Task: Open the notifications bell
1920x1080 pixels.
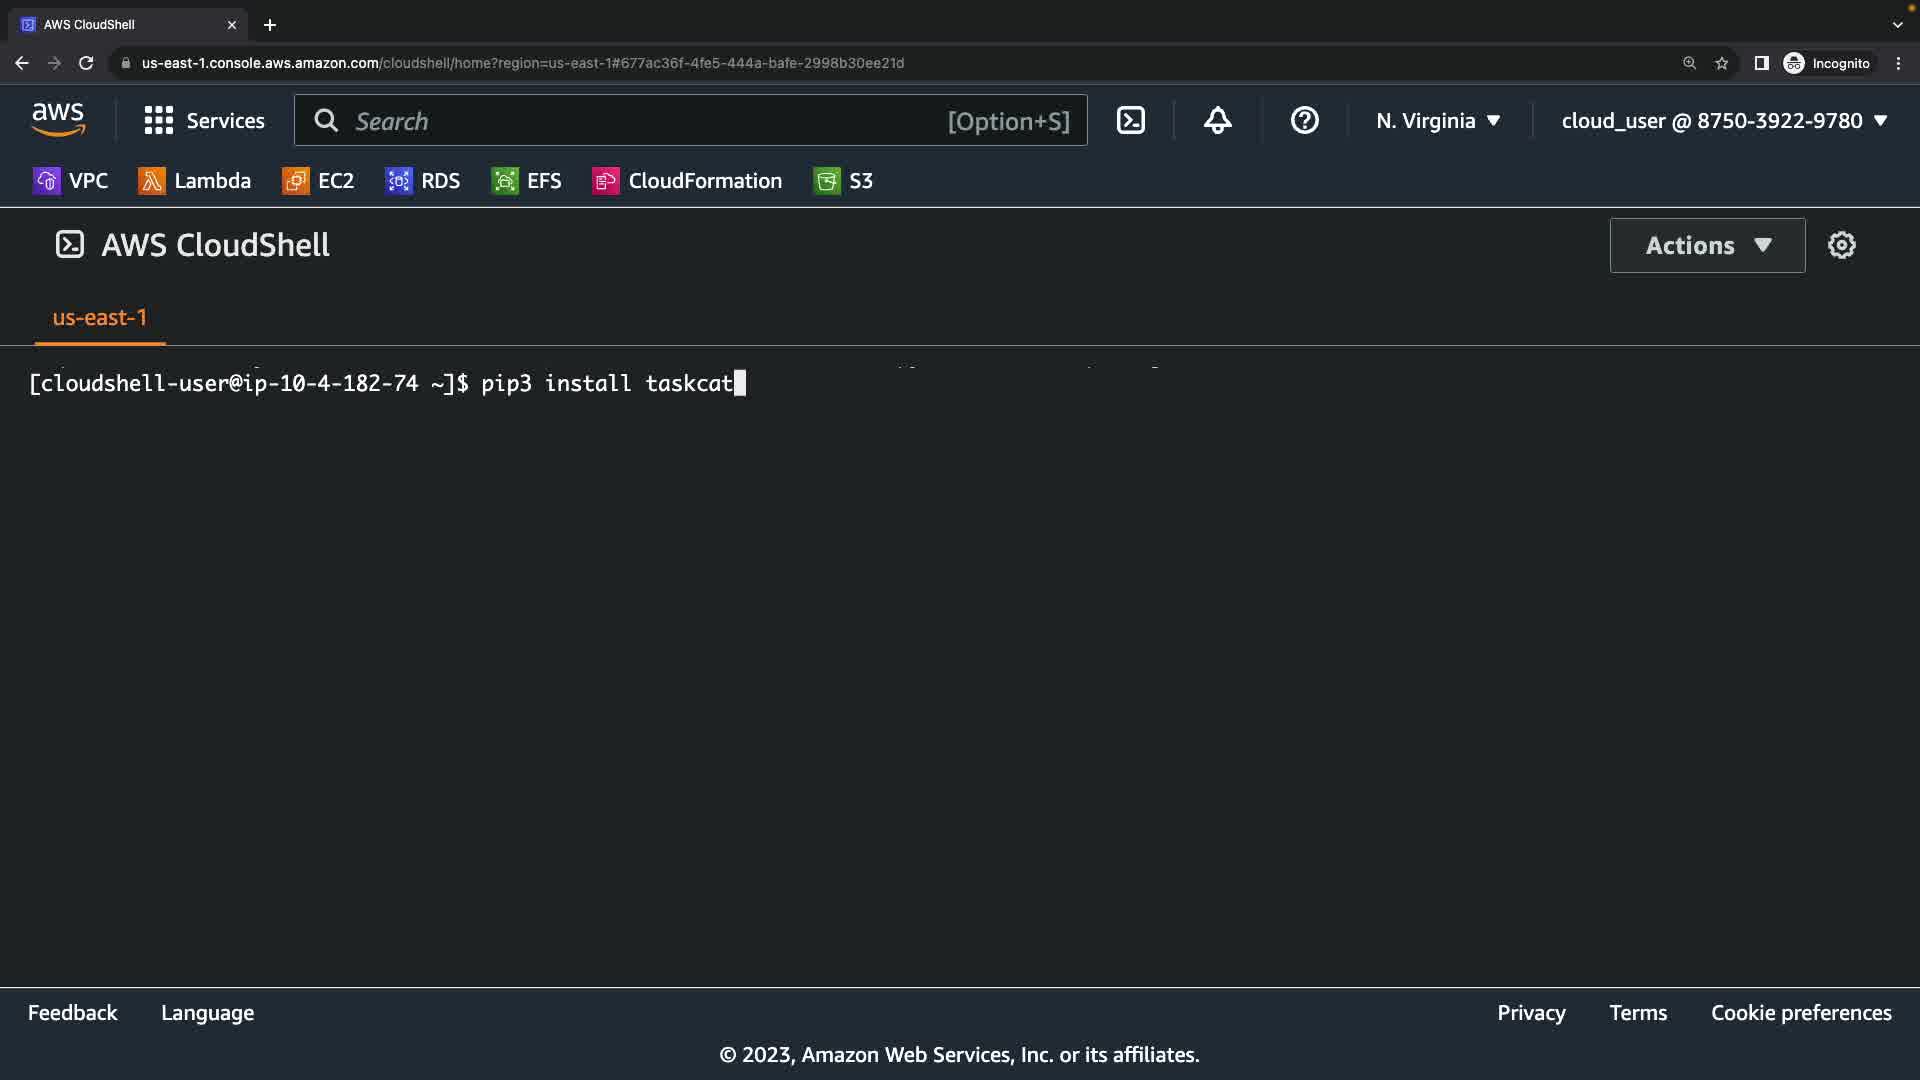Action: [1217, 121]
